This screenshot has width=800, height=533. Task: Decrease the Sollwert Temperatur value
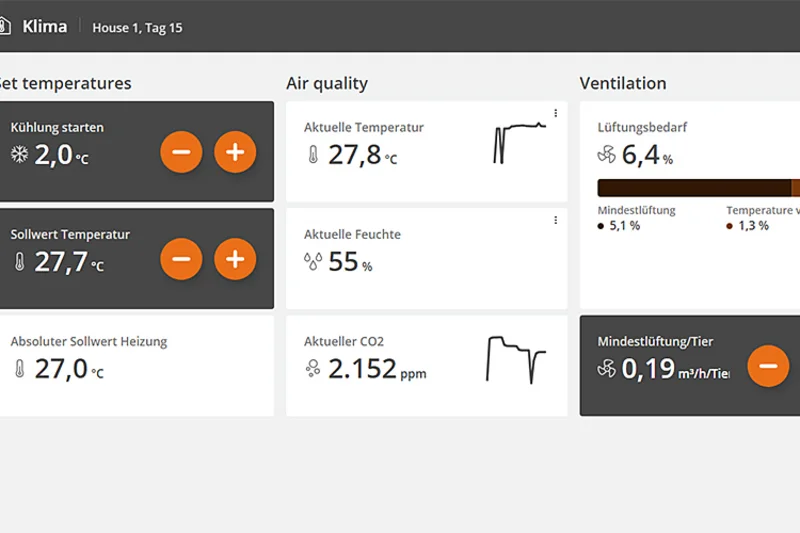(181, 259)
